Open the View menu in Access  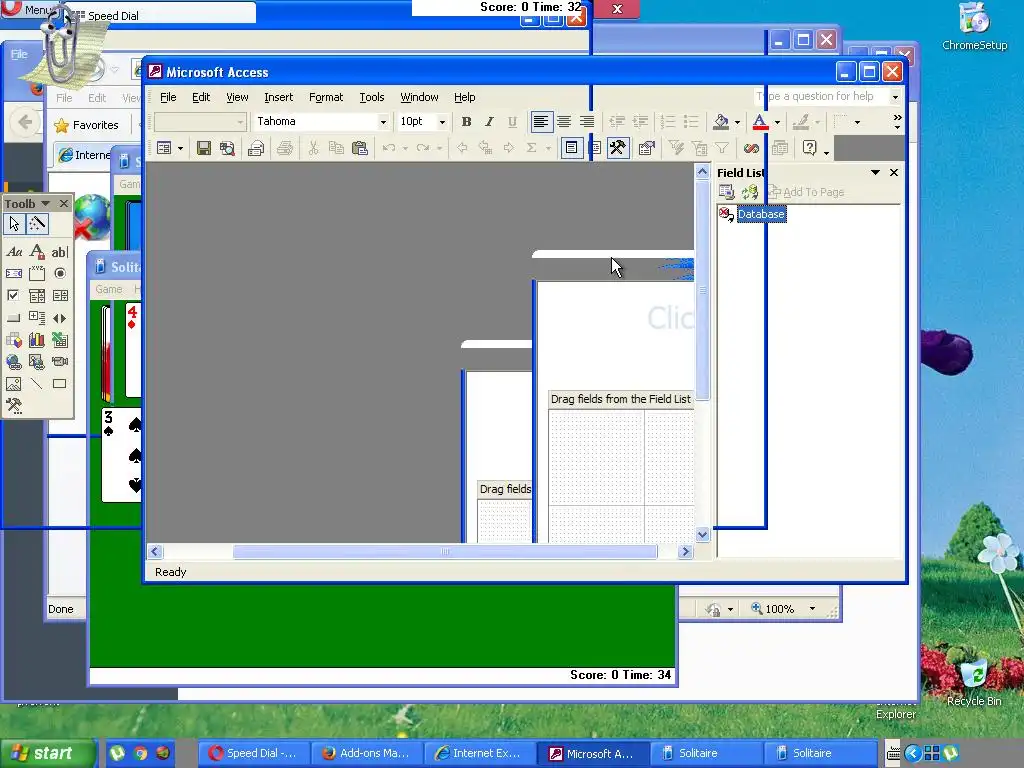(237, 97)
